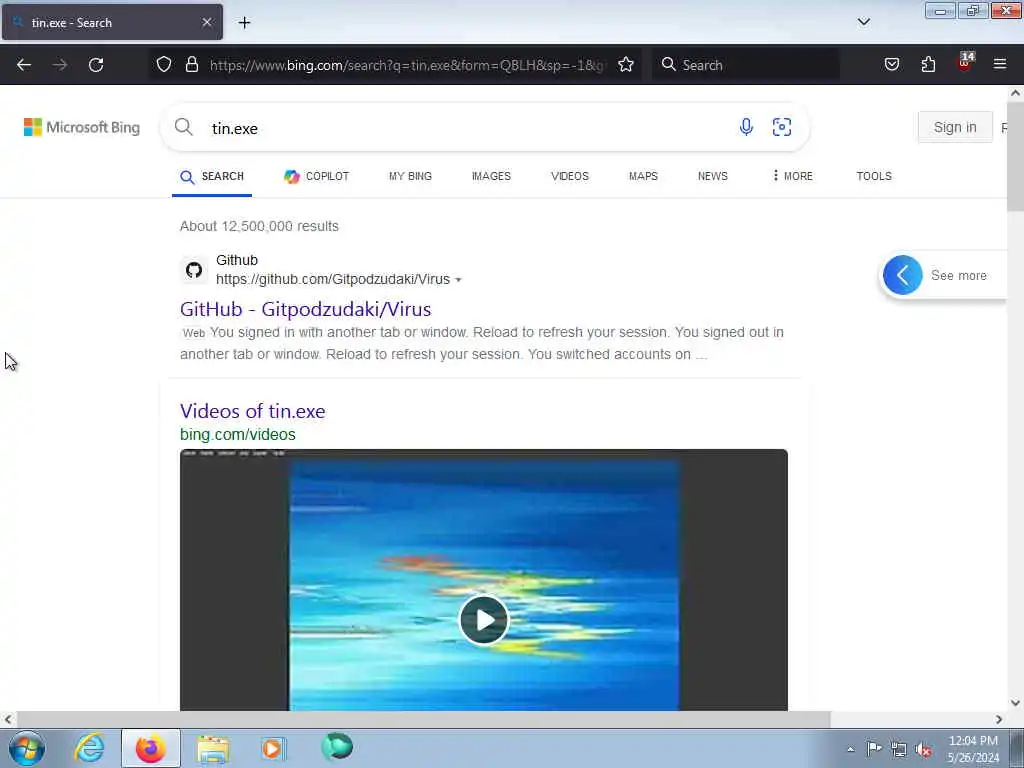The height and width of the screenshot is (768, 1024).
Task: Open the Firefox extensions puzzle icon
Action: click(x=928, y=64)
